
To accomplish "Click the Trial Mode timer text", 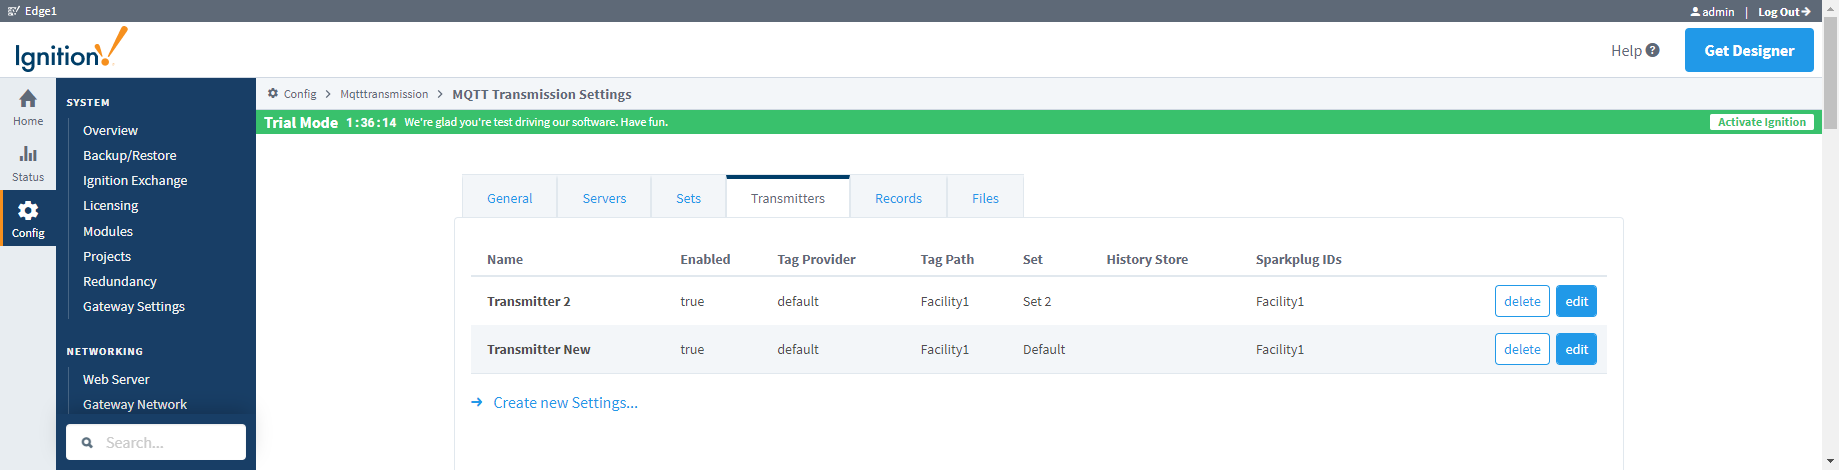I will click(x=371, y=122).
